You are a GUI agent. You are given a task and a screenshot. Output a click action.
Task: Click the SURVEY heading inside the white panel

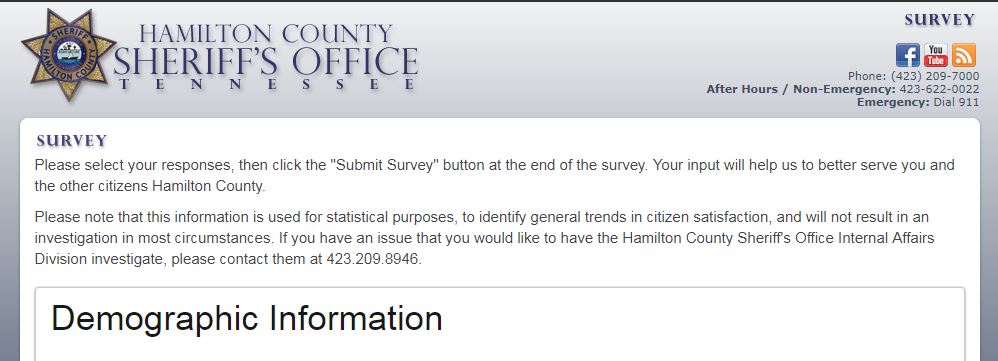[71, 141]
